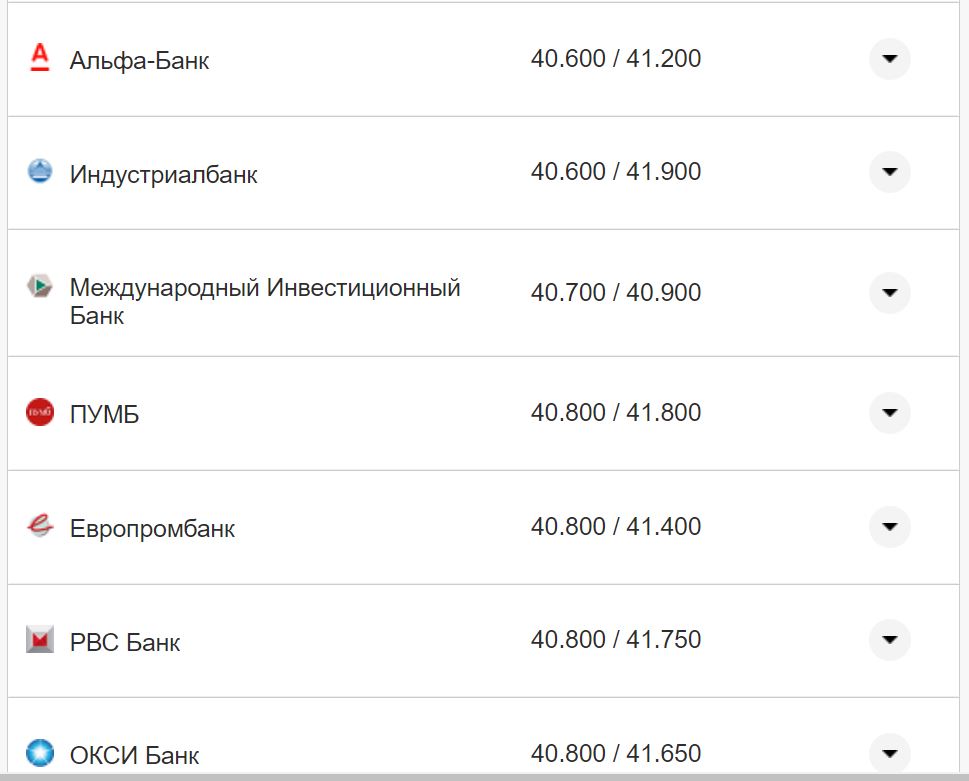
Task: Expand the РВС Банк rate details
Action: point(888,641)
